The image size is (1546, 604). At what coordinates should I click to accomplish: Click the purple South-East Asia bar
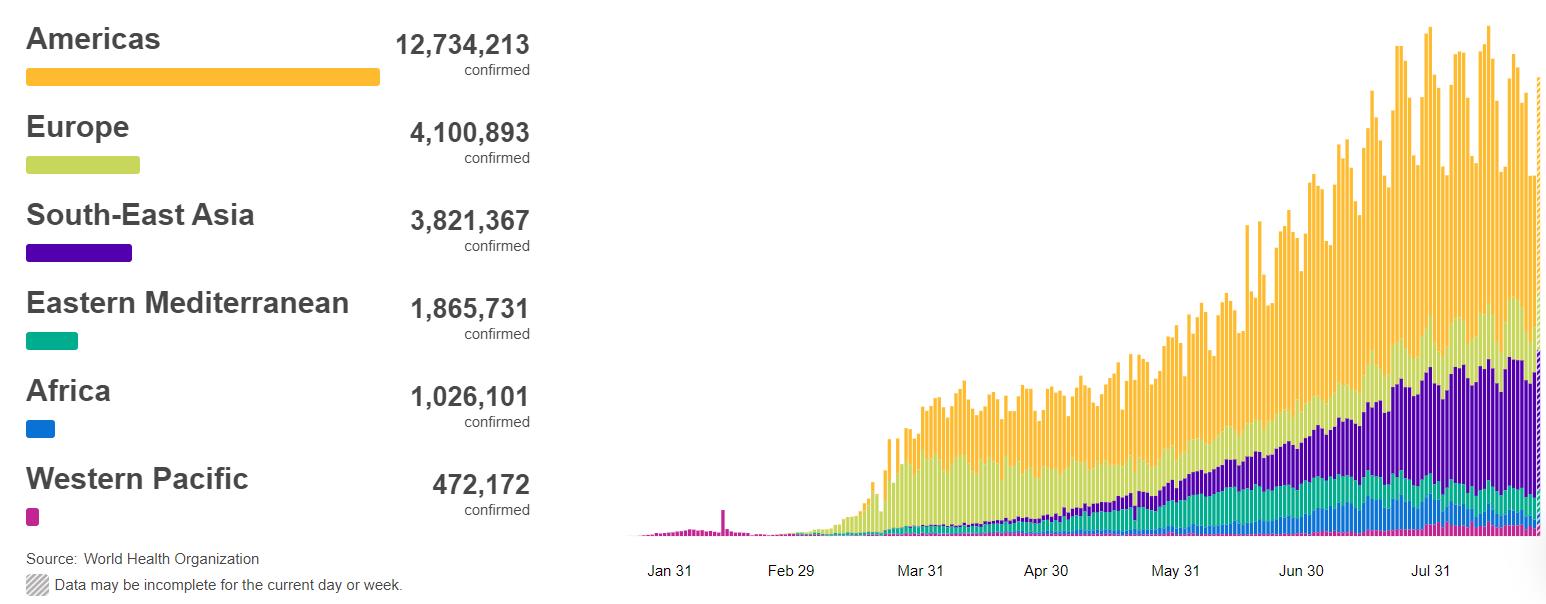(79, 253)
